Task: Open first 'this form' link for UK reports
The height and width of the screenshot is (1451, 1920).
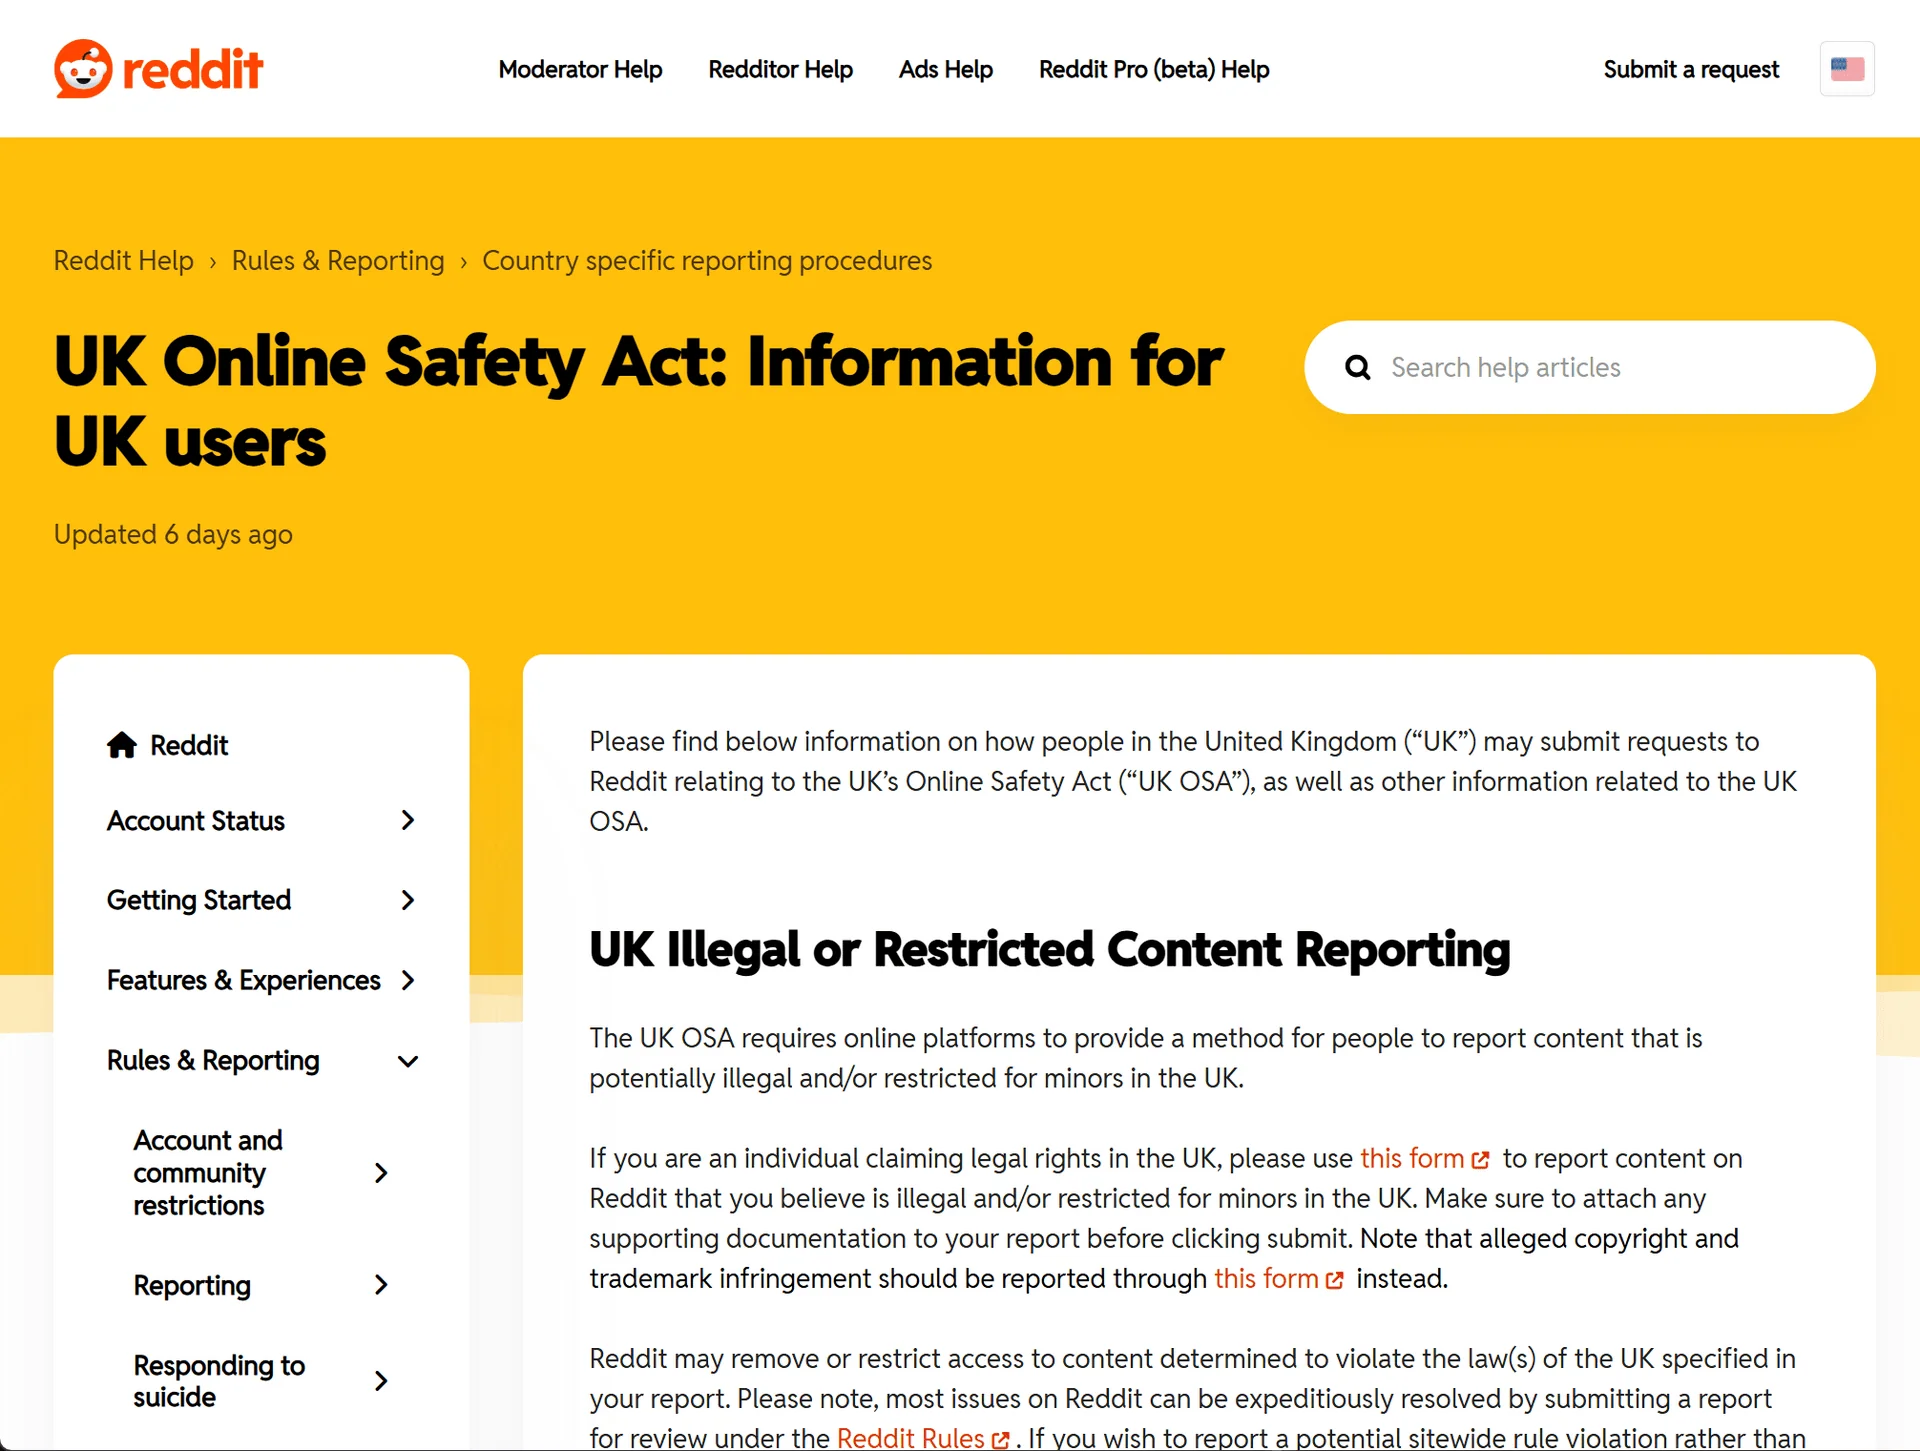Action: pyautogui.click(x=1412, y=1158)
